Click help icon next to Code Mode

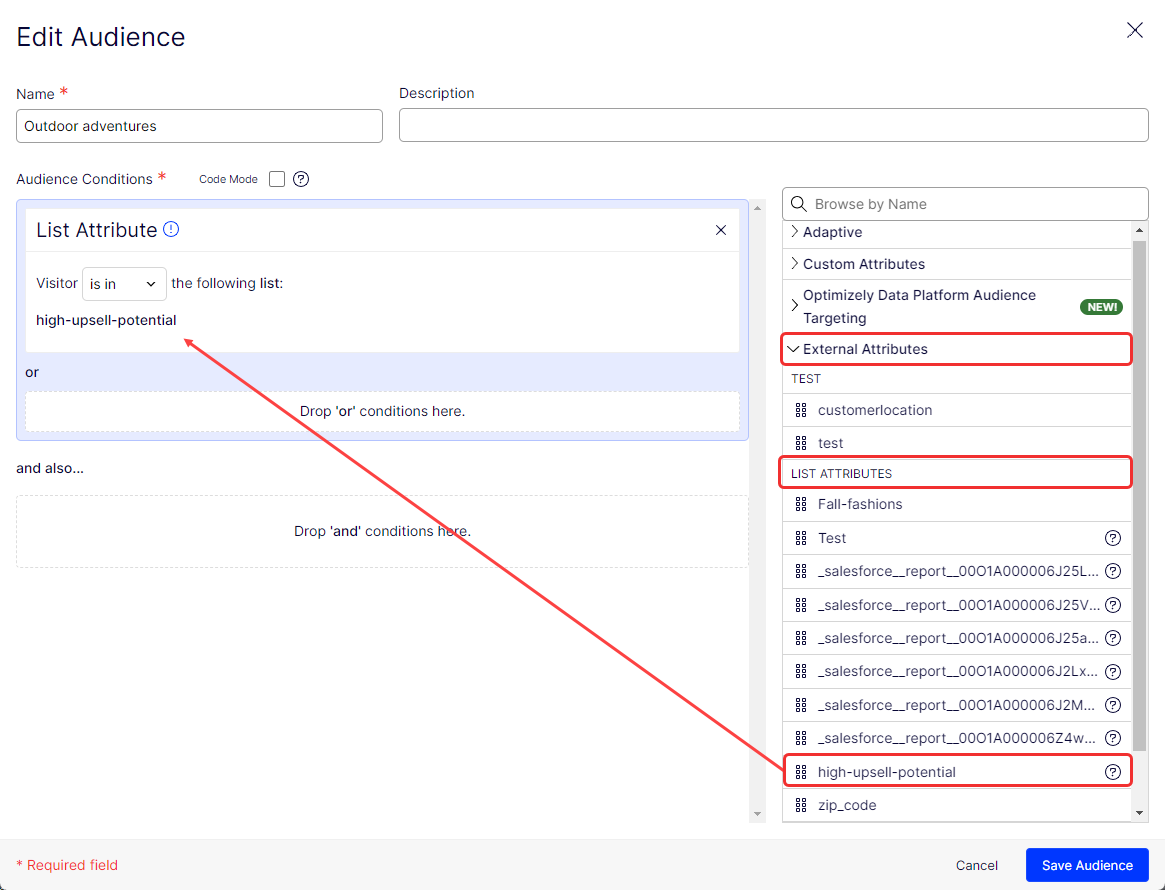pos(301,179)
